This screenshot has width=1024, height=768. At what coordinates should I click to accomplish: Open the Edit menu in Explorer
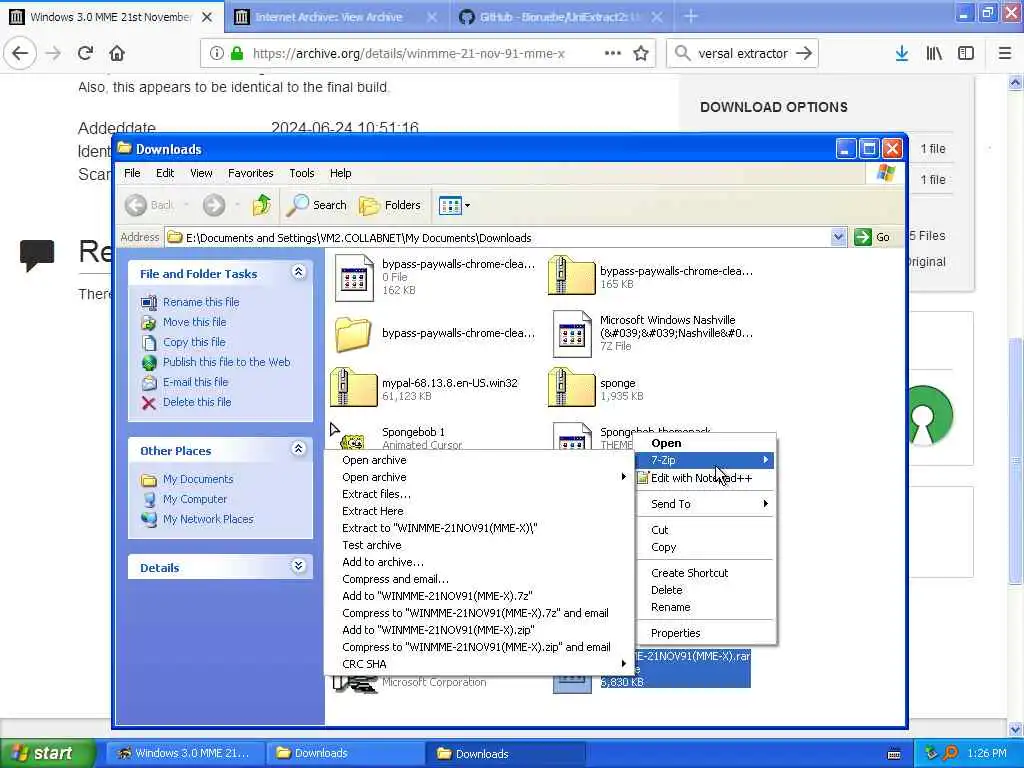click(x=165, y=173)
